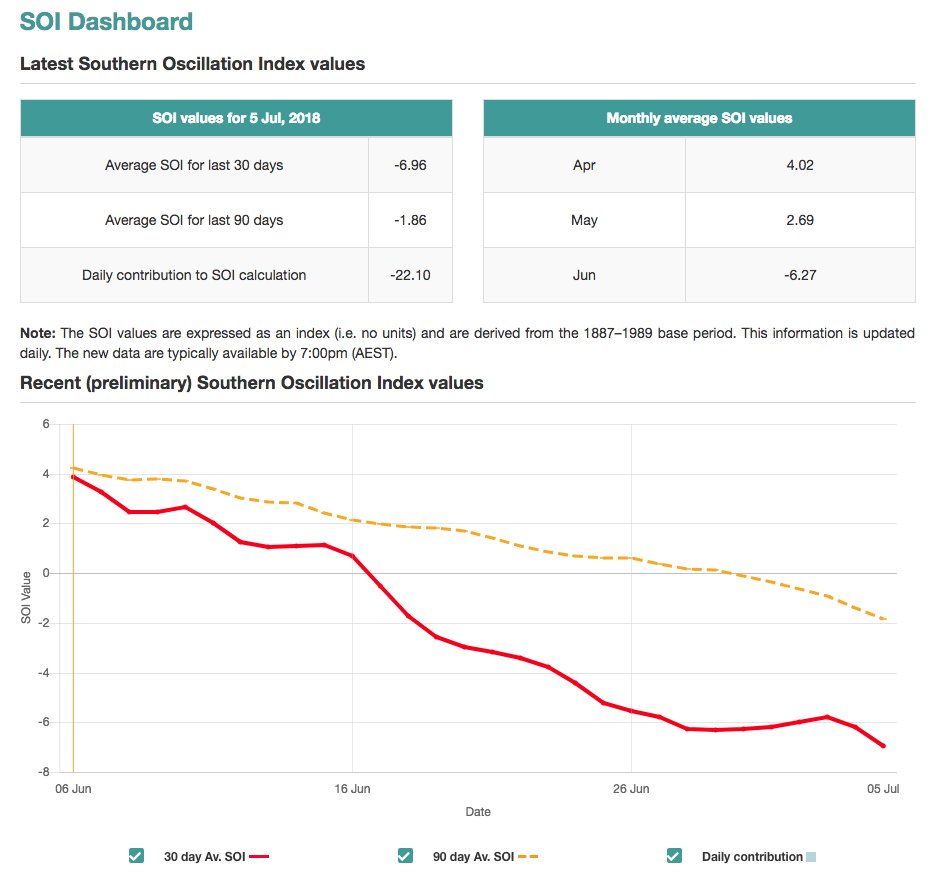The height and width of the screenshot is (874, 944).
Task: Uncheck the 90 day Av. SOI checkbox
Action: pos(405,855)
